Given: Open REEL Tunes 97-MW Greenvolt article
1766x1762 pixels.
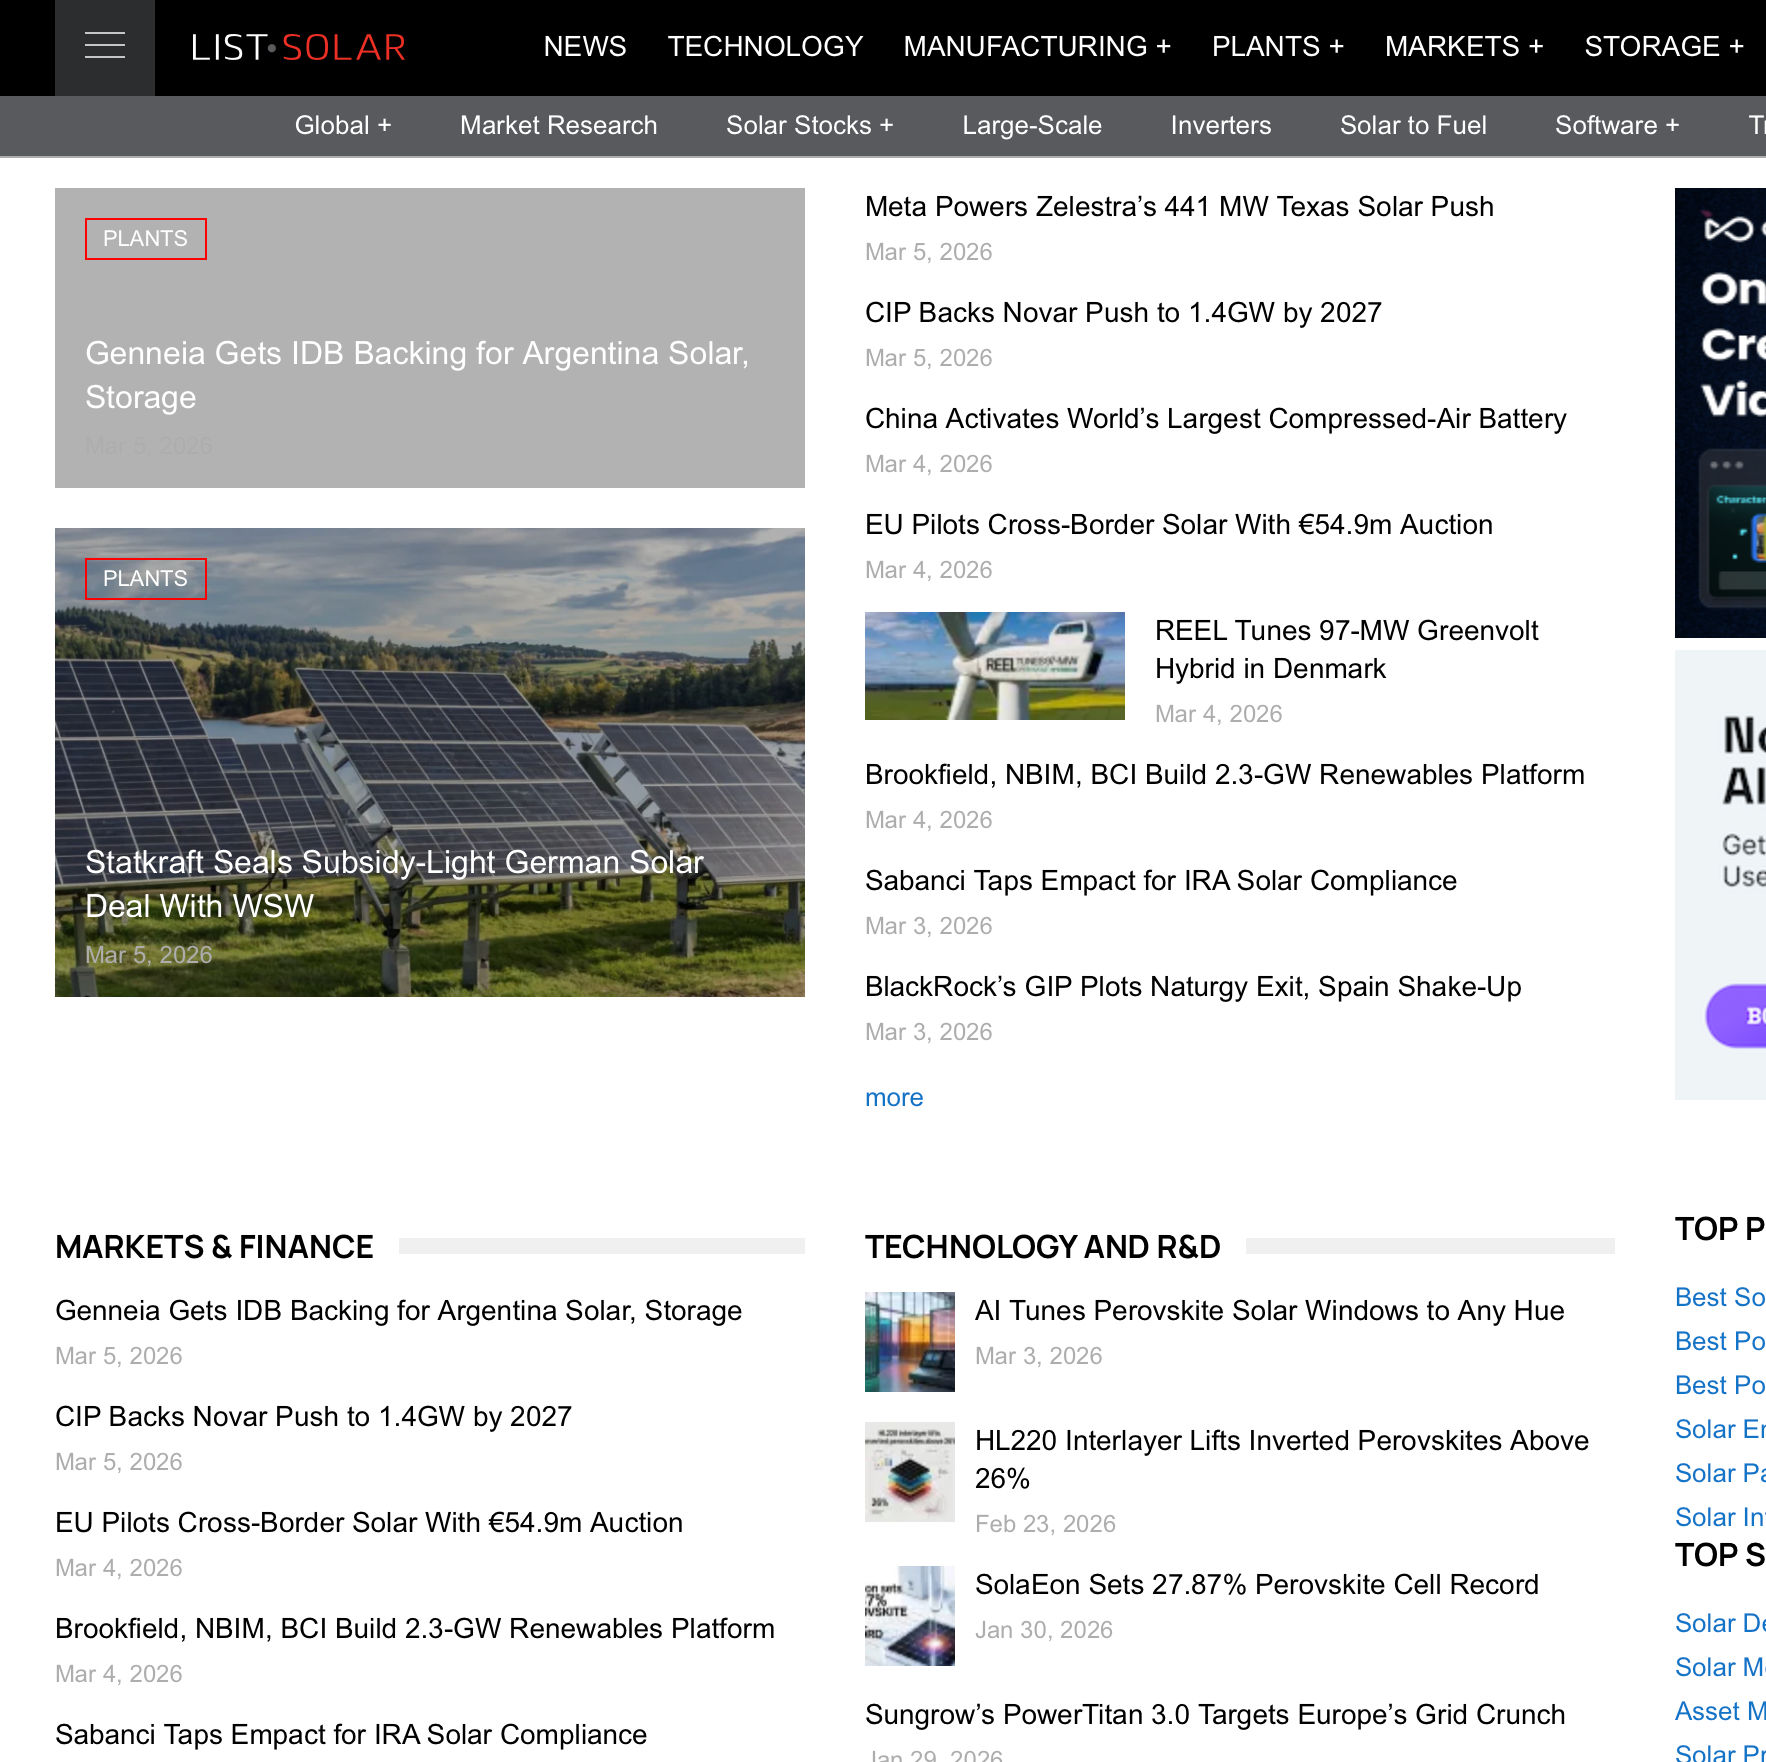Looking at the screenshot, I should coord(1346,650).
